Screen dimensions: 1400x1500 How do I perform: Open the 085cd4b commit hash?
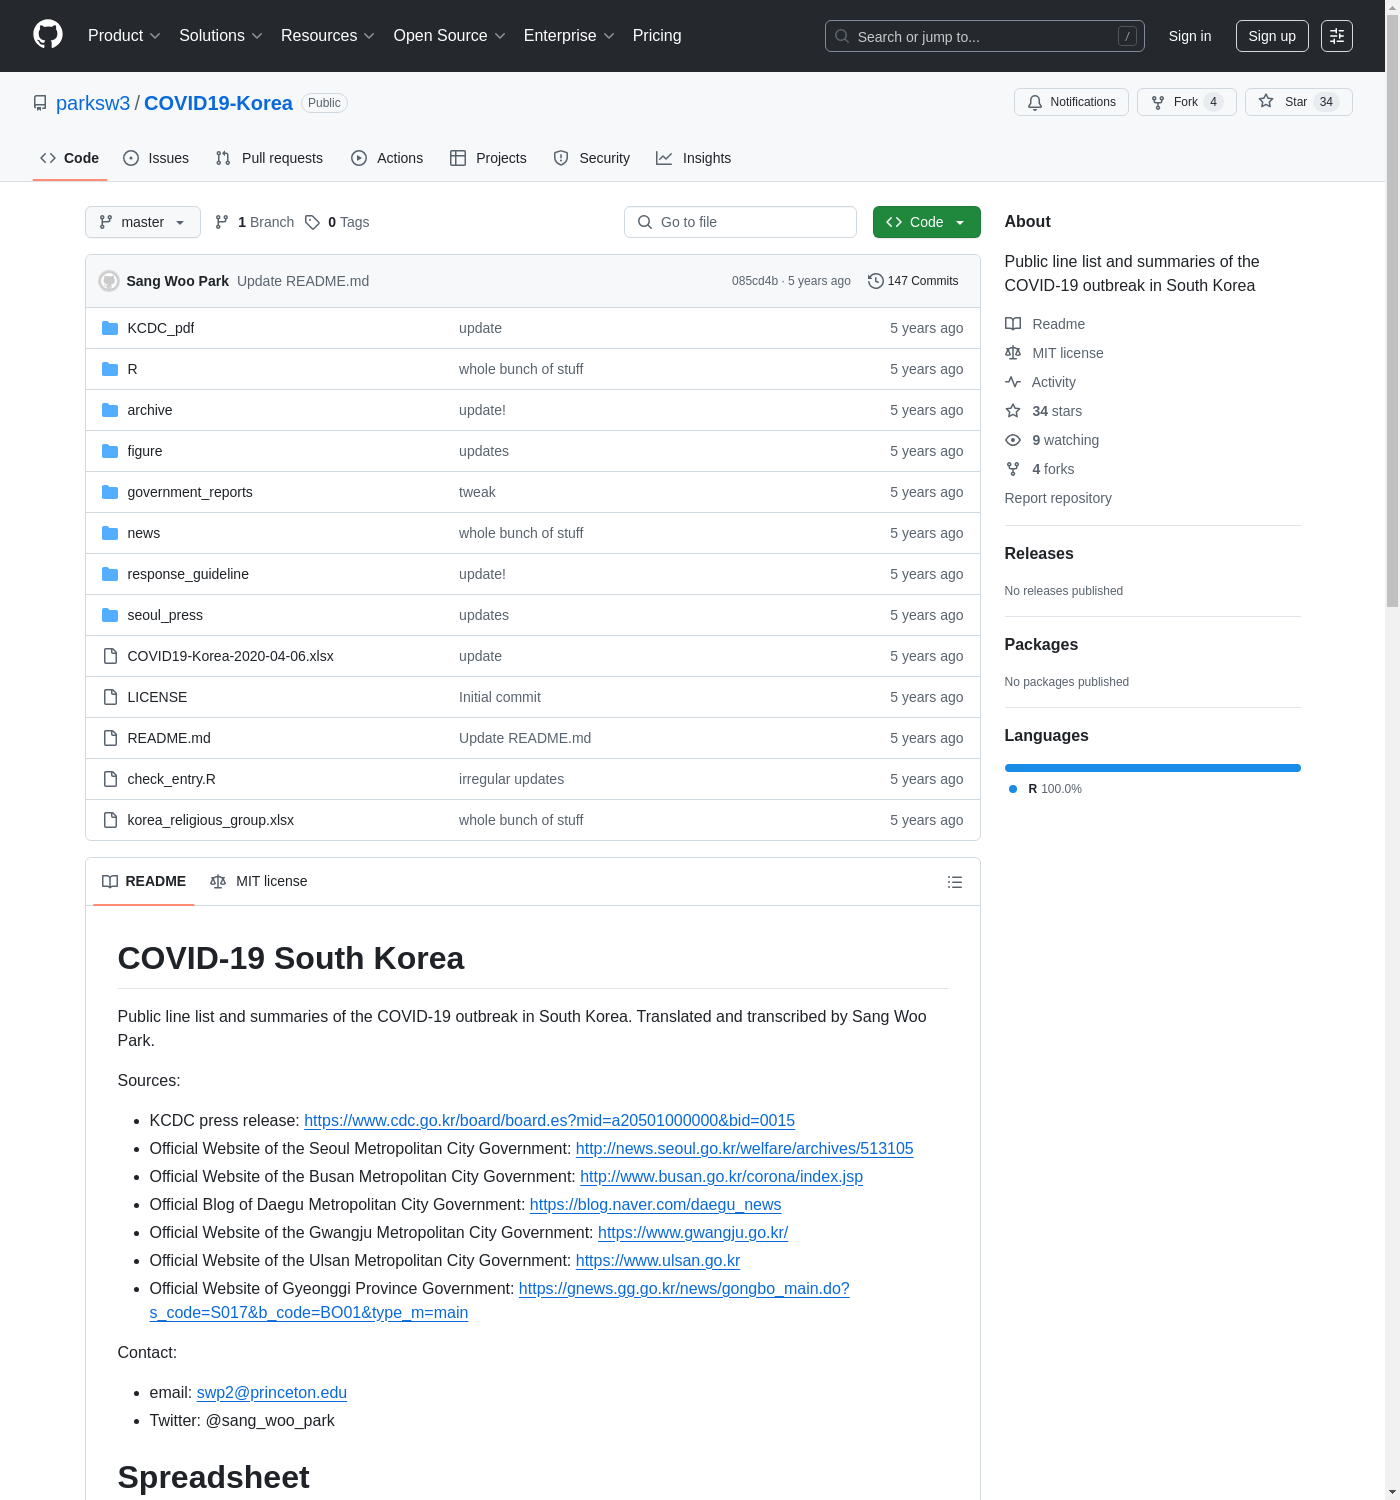coord(755,281)
